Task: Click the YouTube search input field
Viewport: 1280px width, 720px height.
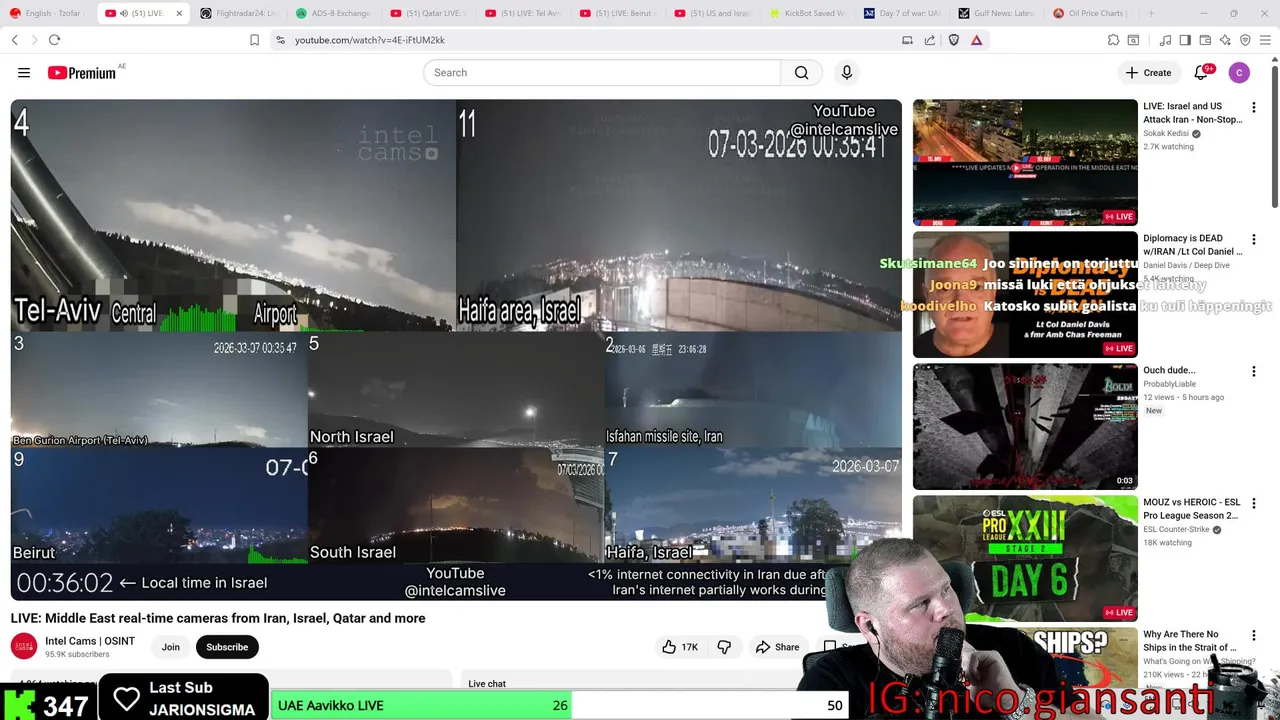Action: 602,73
